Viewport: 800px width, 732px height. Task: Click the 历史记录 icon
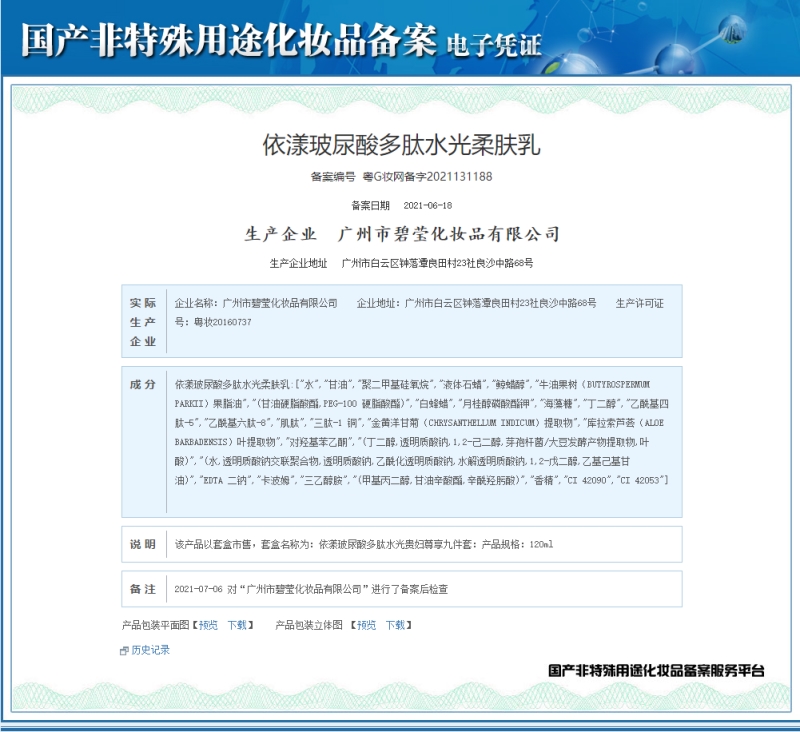[124, 650]
